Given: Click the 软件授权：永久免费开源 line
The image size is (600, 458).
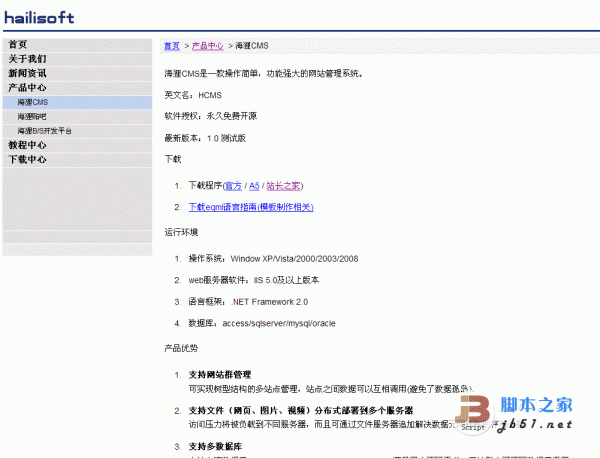Looking at the screenshot, I should click(x=210, y=116).
